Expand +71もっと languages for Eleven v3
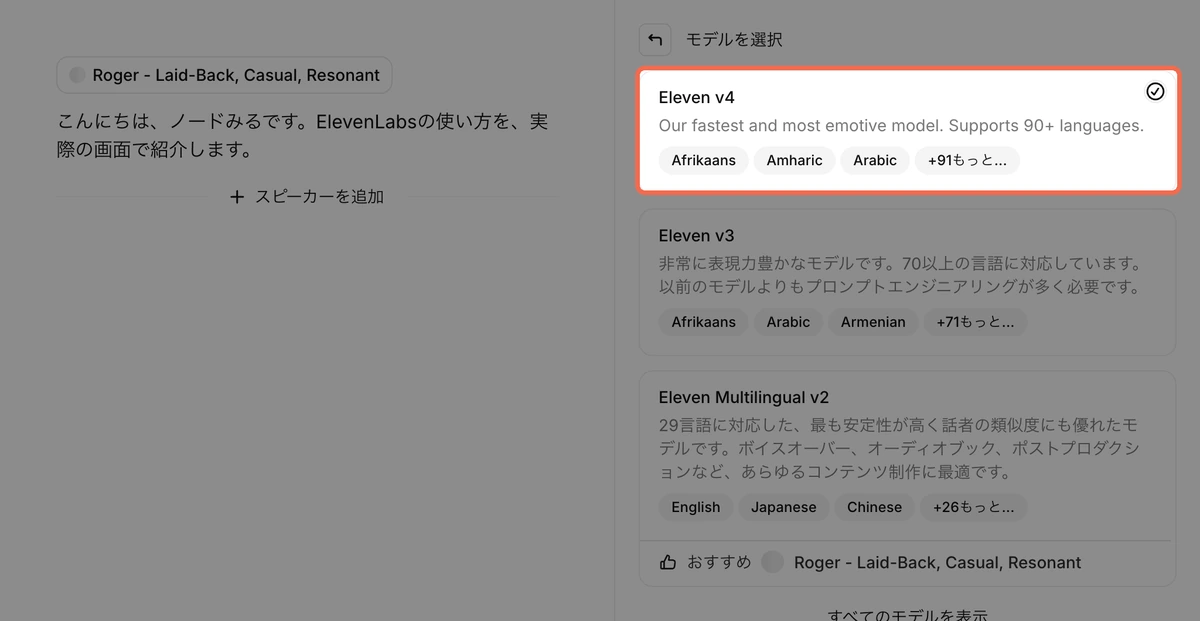The image size is (1200, 621). tap(975, 322)
